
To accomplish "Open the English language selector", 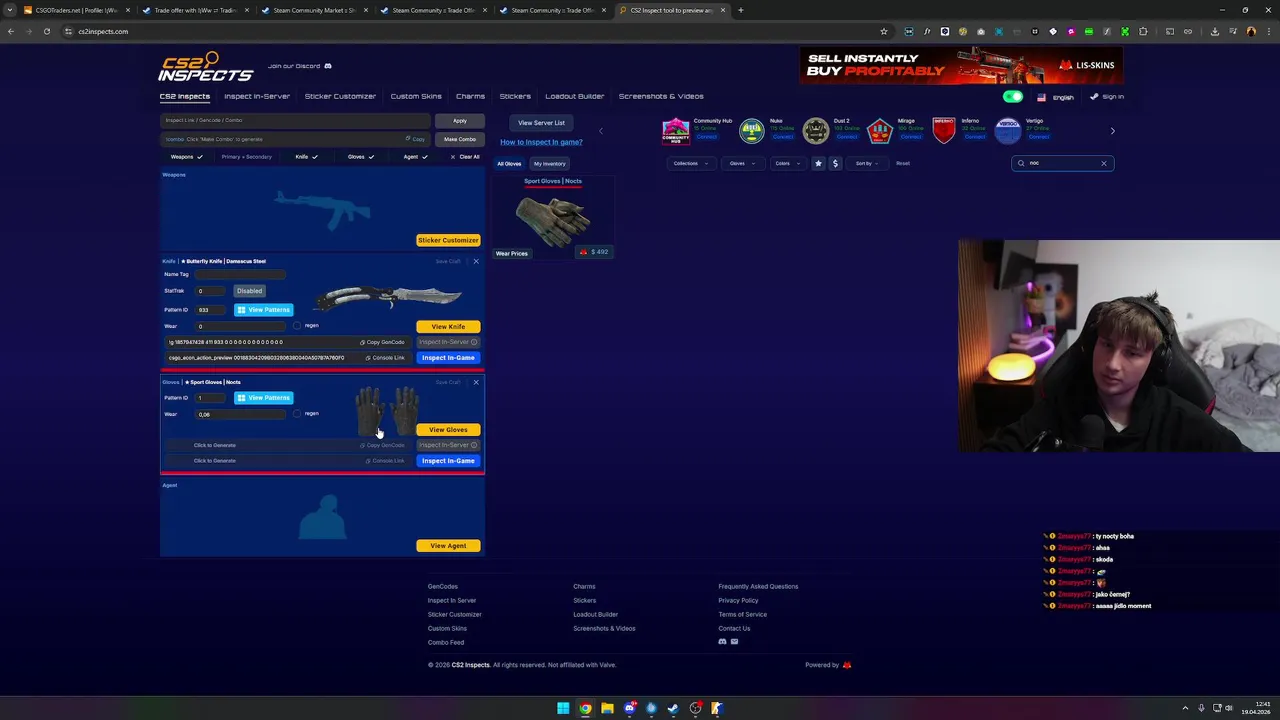I will pos(1055,97).
